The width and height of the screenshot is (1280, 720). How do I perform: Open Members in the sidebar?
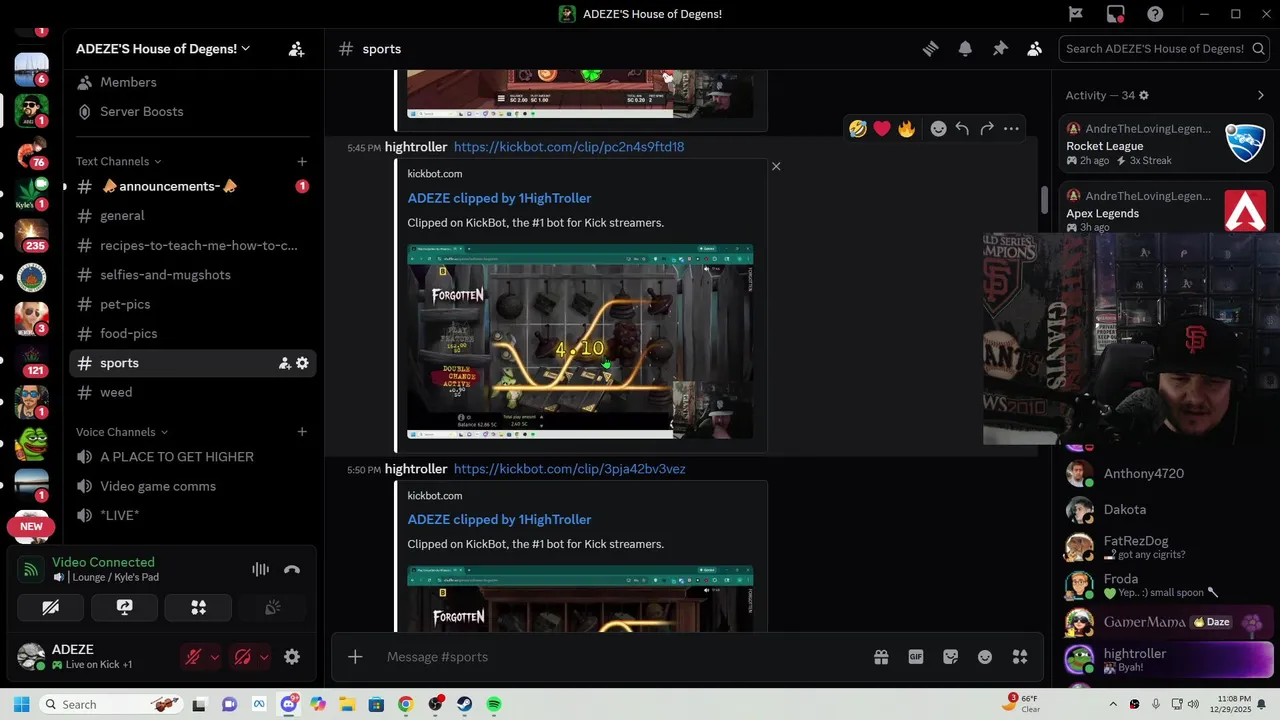[193, 82]
